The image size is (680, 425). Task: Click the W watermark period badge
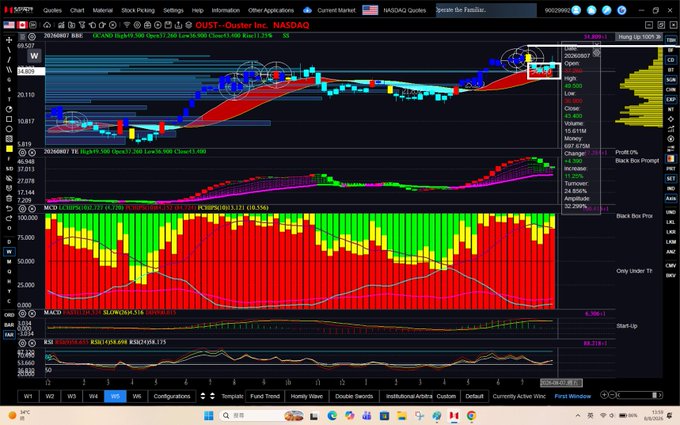[x=34, y=56]
